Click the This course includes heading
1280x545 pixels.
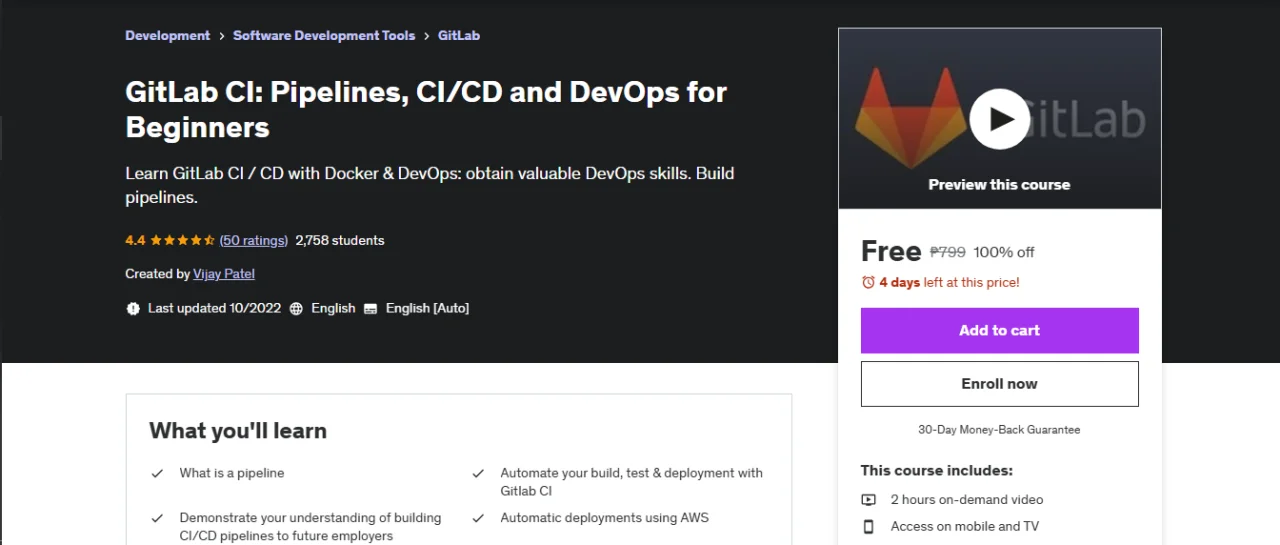pyautogui.click(x=937, y=470)
